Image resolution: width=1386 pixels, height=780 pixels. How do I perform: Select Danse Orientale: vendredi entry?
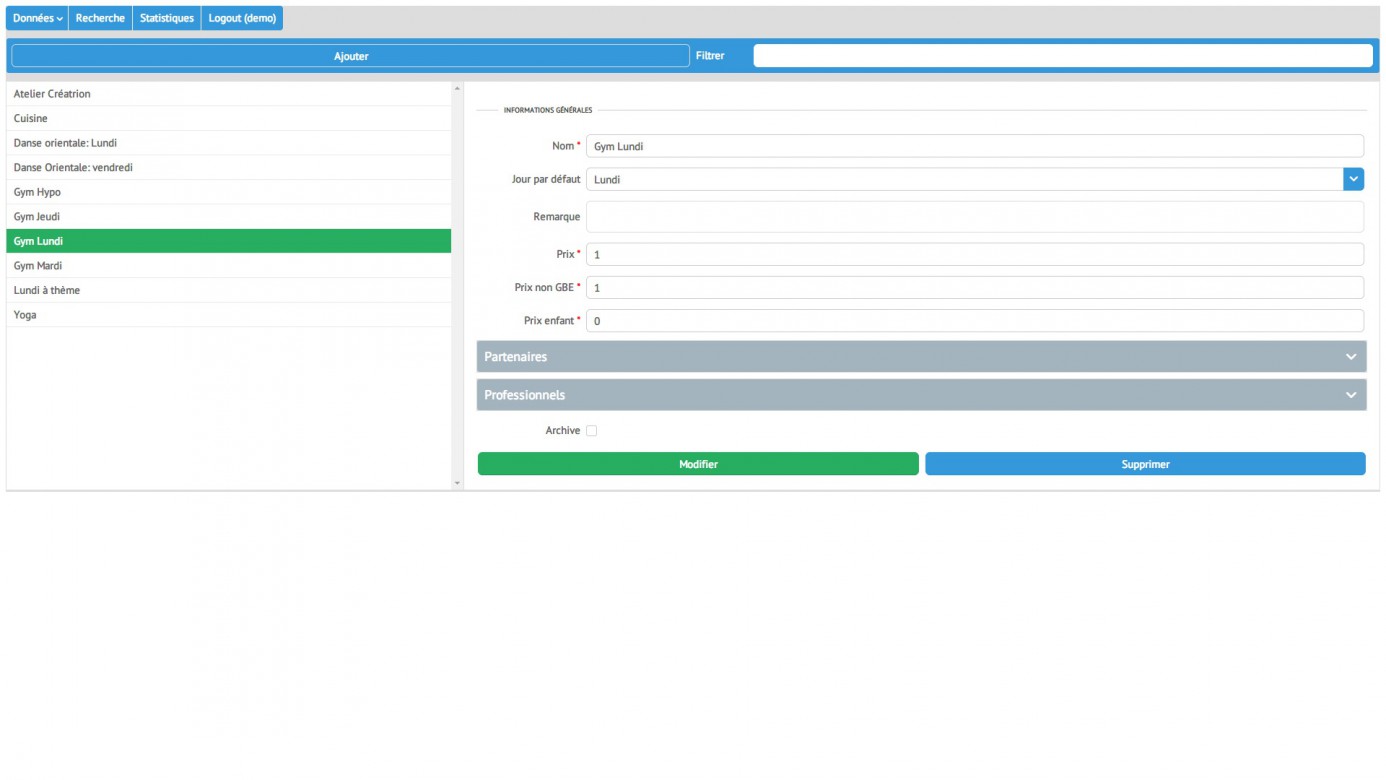(x=229, y=167)
